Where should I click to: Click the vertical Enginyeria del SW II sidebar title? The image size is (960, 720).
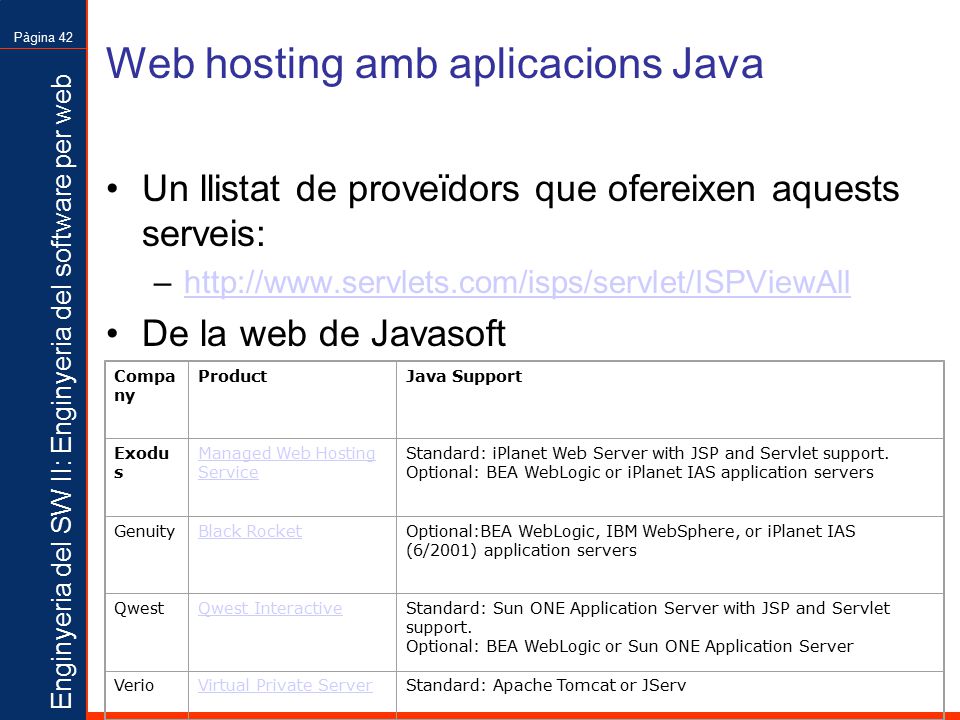pyautogui.click(x=61, y=392)
